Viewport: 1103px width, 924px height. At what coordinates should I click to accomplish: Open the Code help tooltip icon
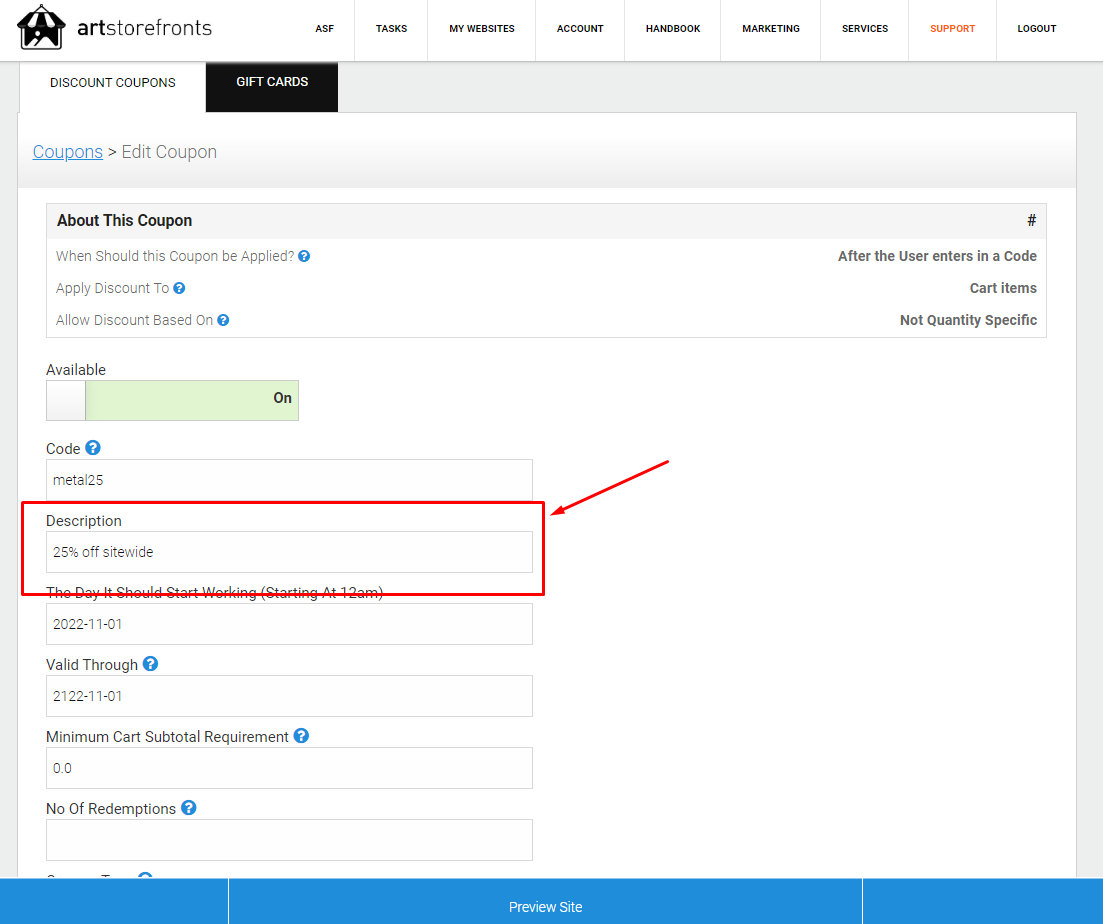coord(92,448)
